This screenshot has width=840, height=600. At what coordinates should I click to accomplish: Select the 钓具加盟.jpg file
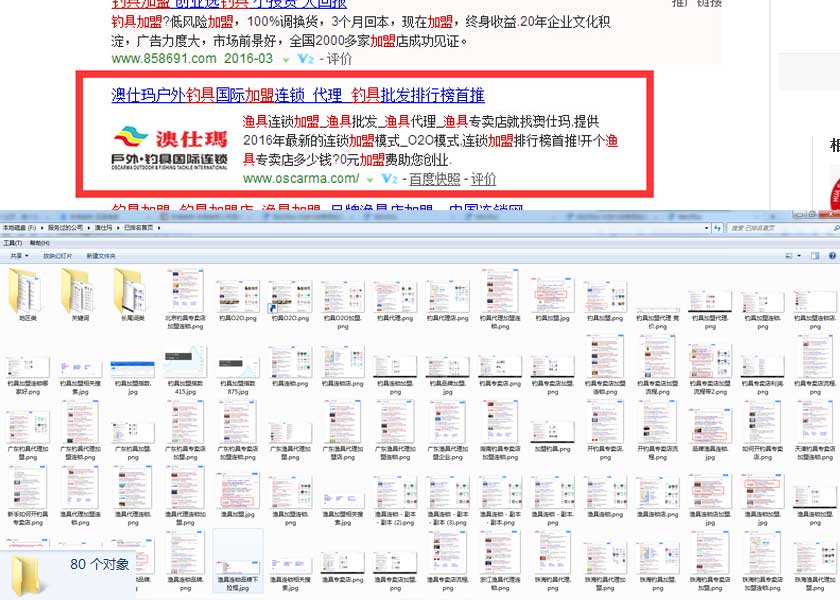pyautogui.click(x=552, y=300)
